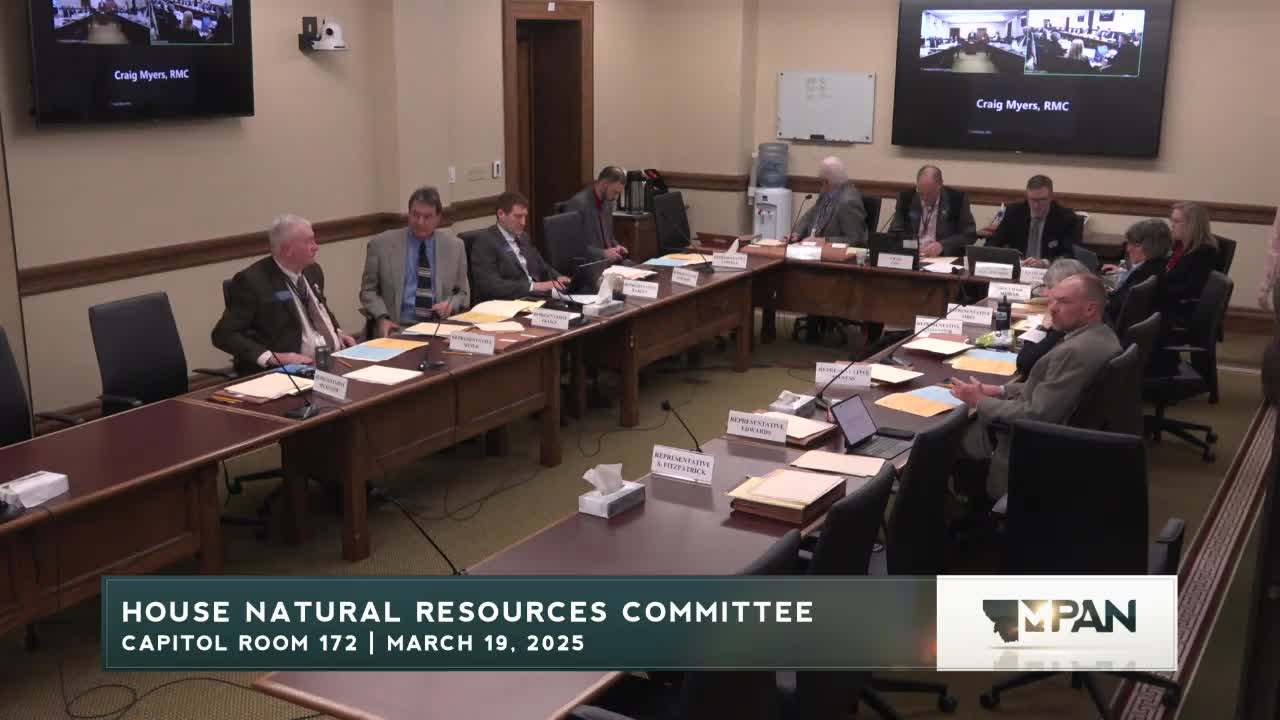Click the room video feed on the right wall screen
The image size is (1280, 720).
[x=1032, y=43]
